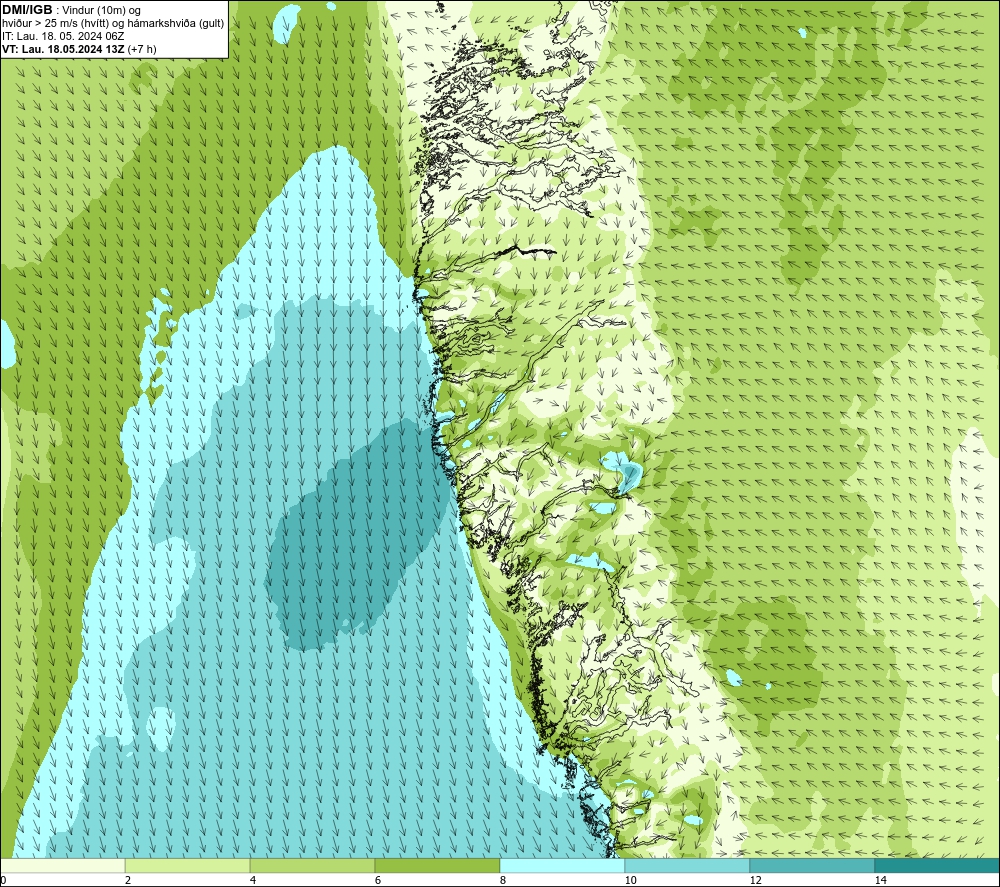Click the legend label '4'
Screen dimensions: 1000x887
[253, 880]
